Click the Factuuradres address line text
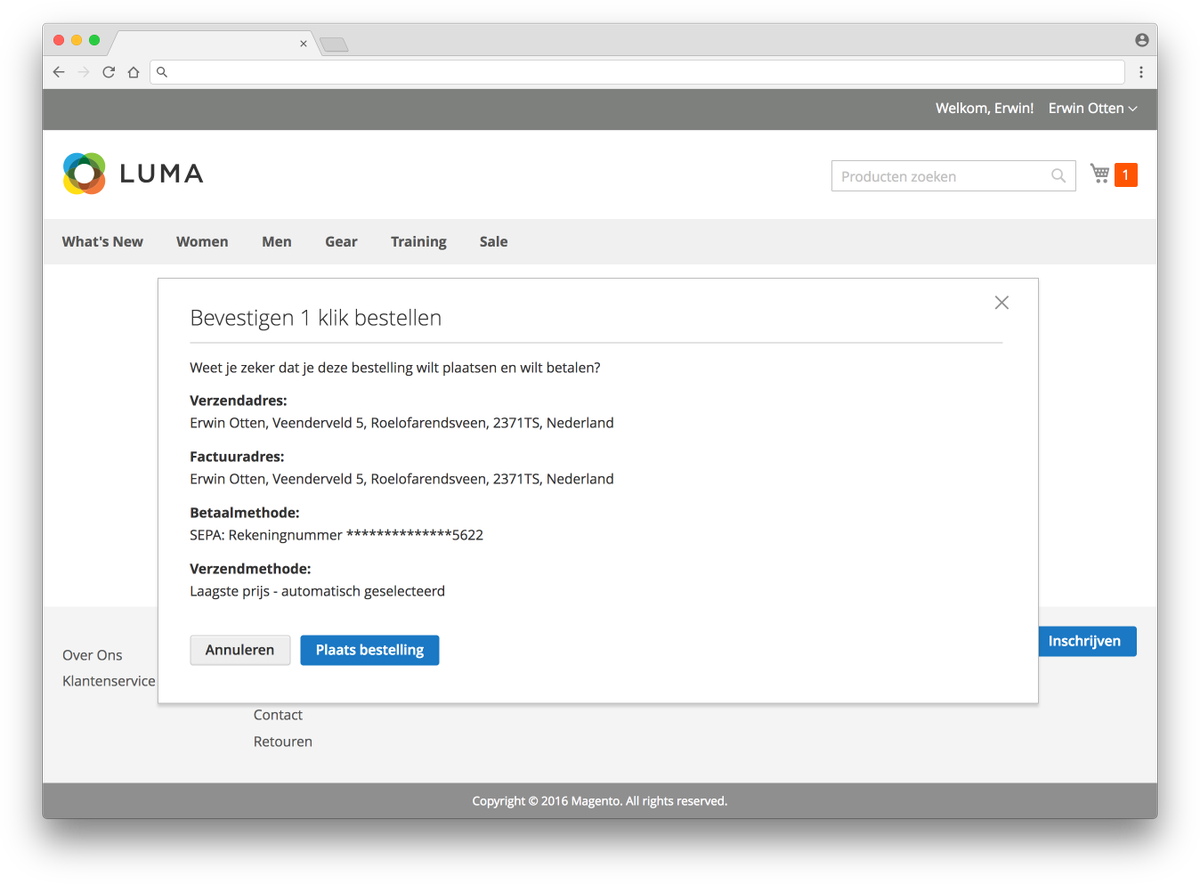This screenshot has height=884, width=1200. point(402,479)
